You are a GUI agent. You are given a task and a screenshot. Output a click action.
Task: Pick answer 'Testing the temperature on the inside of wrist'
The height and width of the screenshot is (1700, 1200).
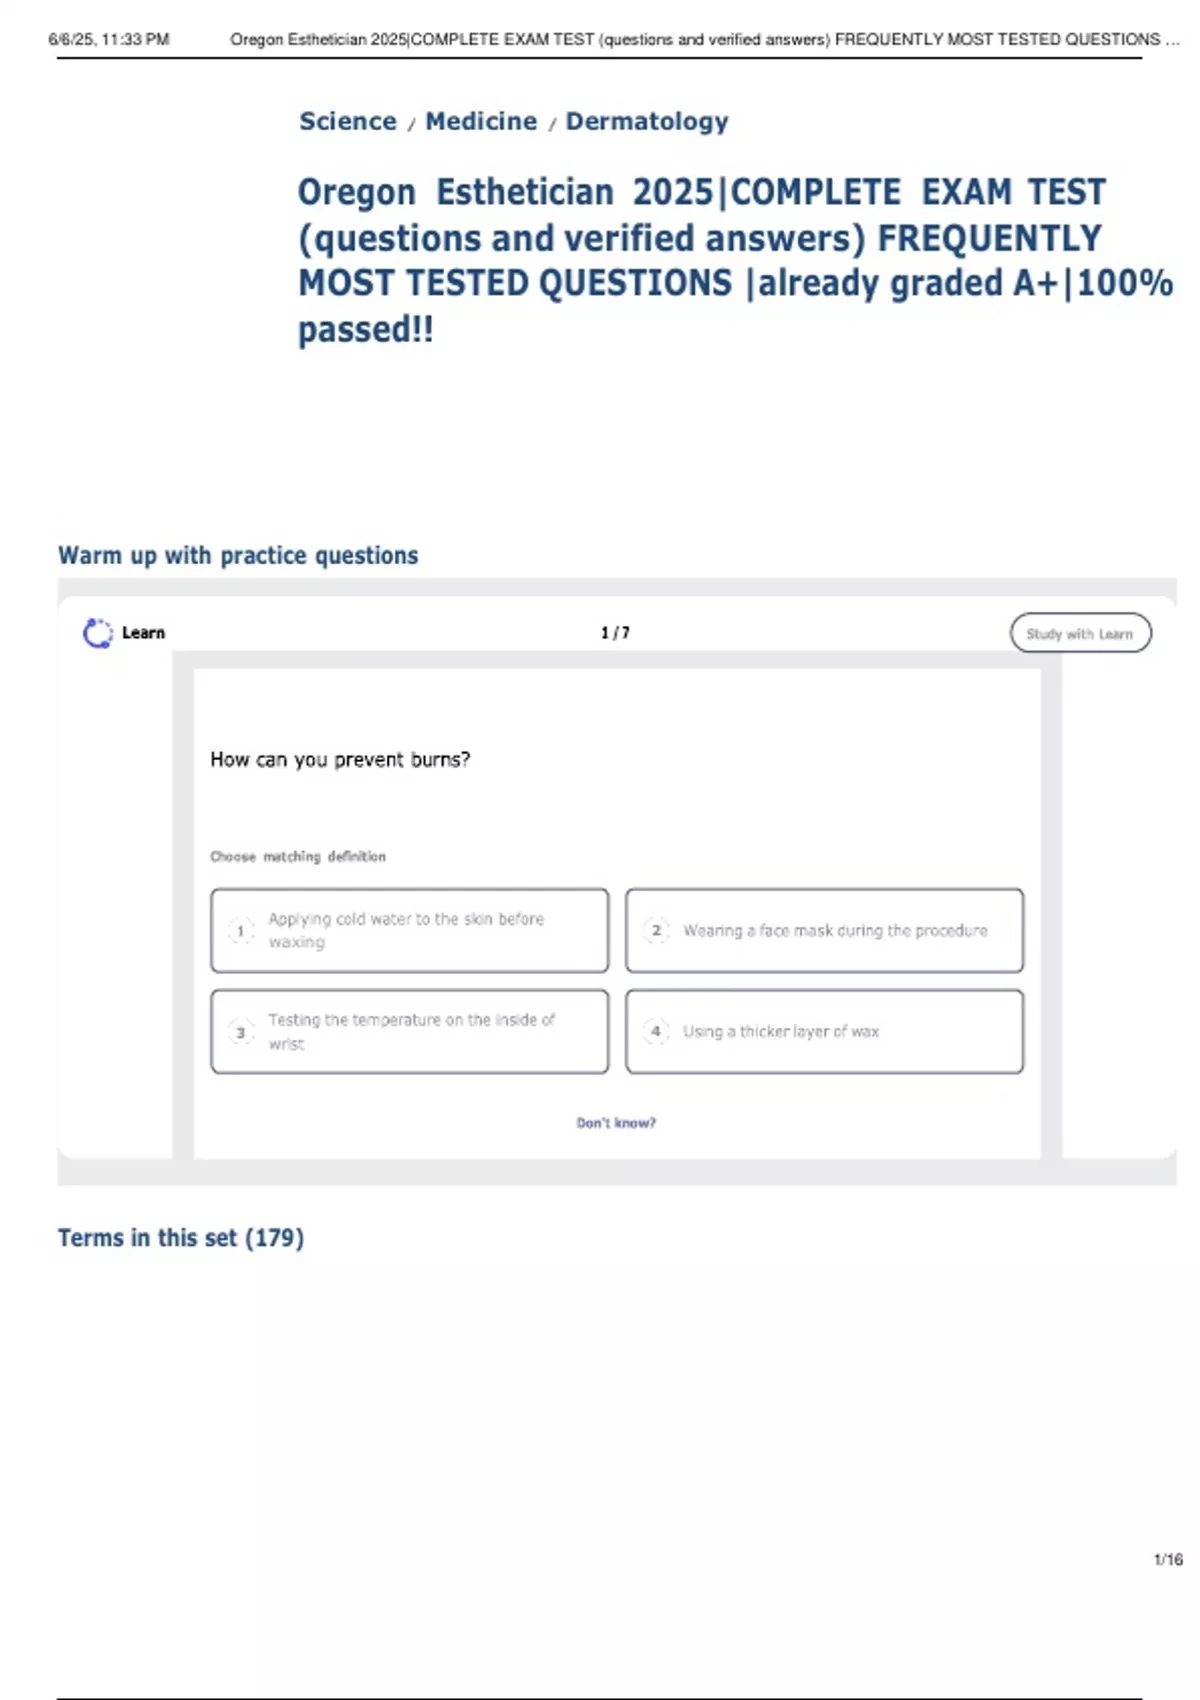(410, 1032)
